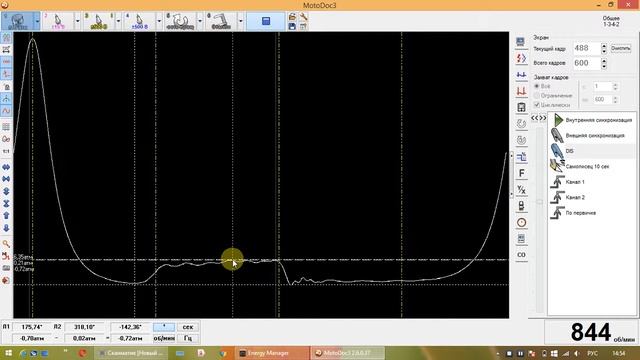This screenshot has width=640, height=360.
Task: Open dropdown arrow next to rotating-arrows channel
Action: click(x=200, y=21)
